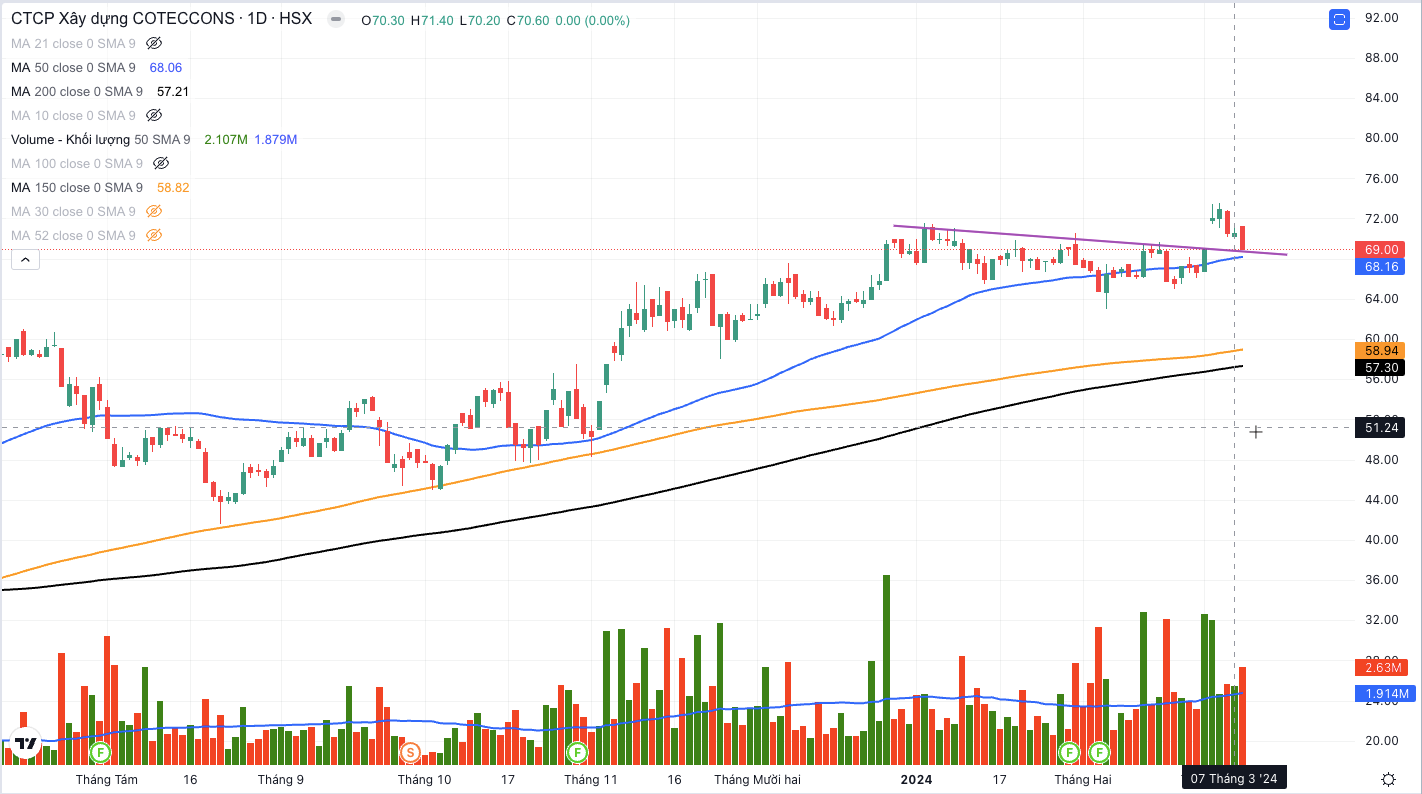Click the F marker above Tháng 11
The image size is (1422, 794).
577,751
